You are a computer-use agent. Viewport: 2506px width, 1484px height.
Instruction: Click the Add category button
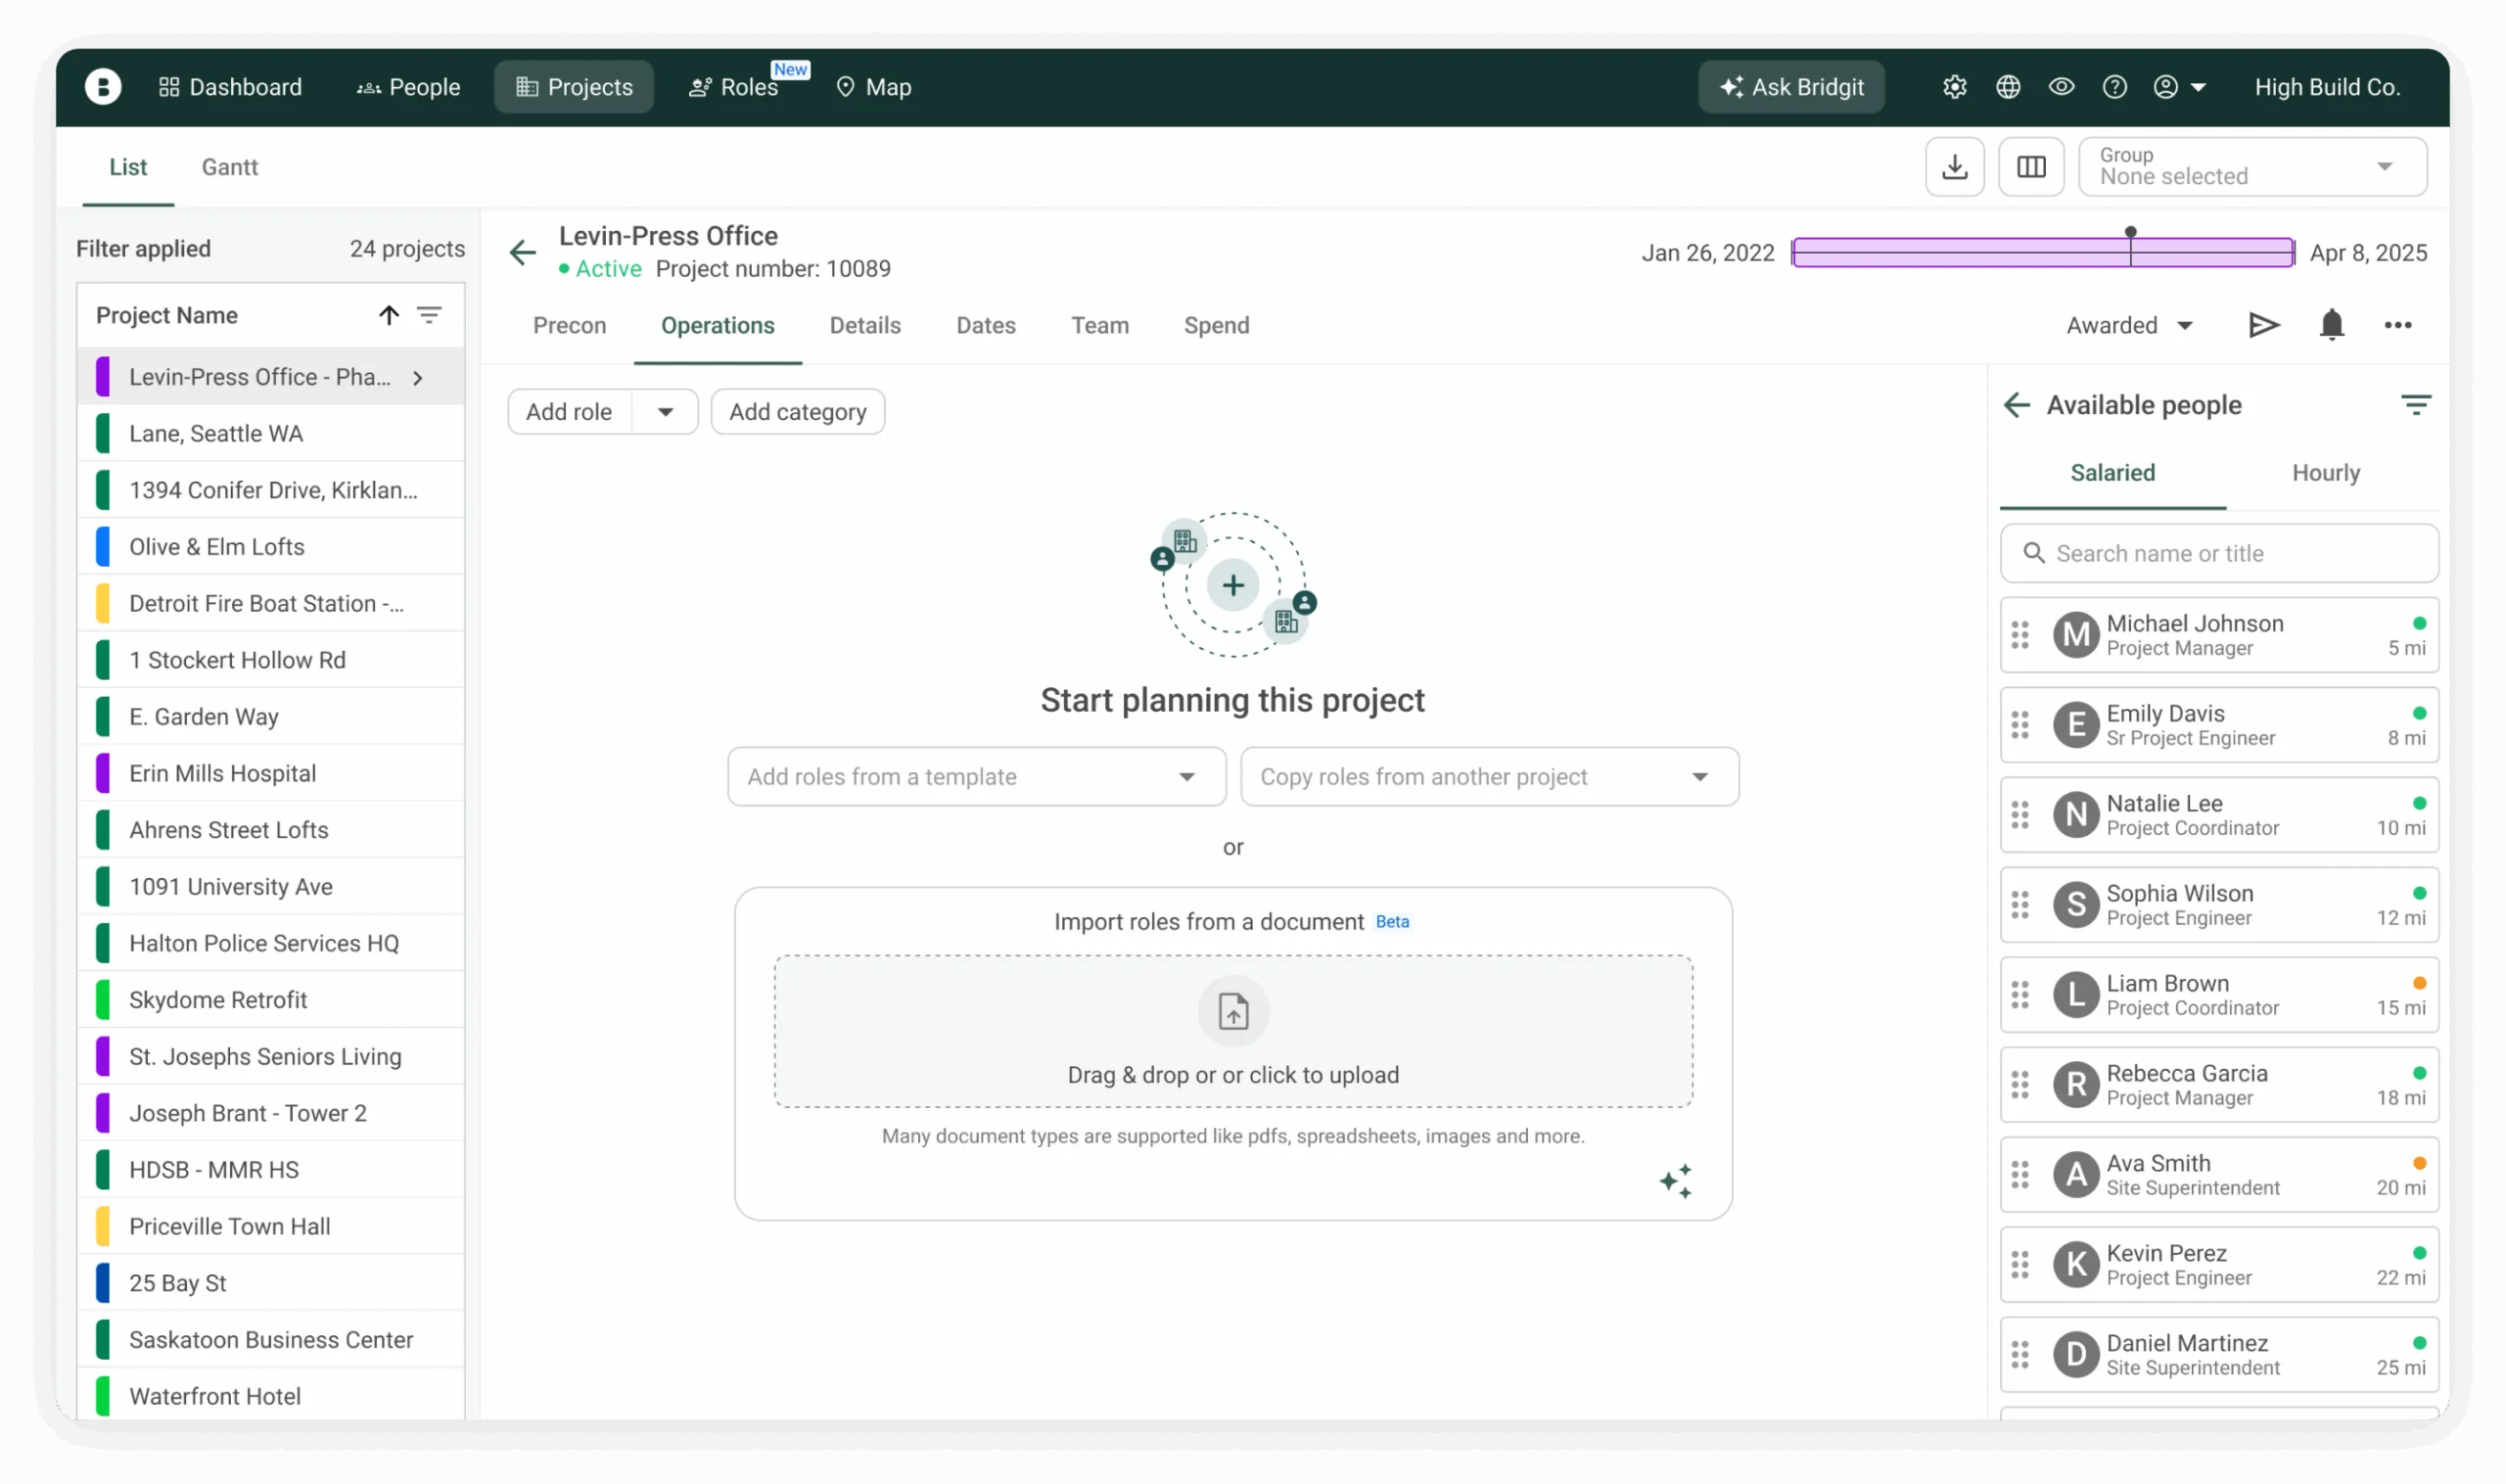797,412
